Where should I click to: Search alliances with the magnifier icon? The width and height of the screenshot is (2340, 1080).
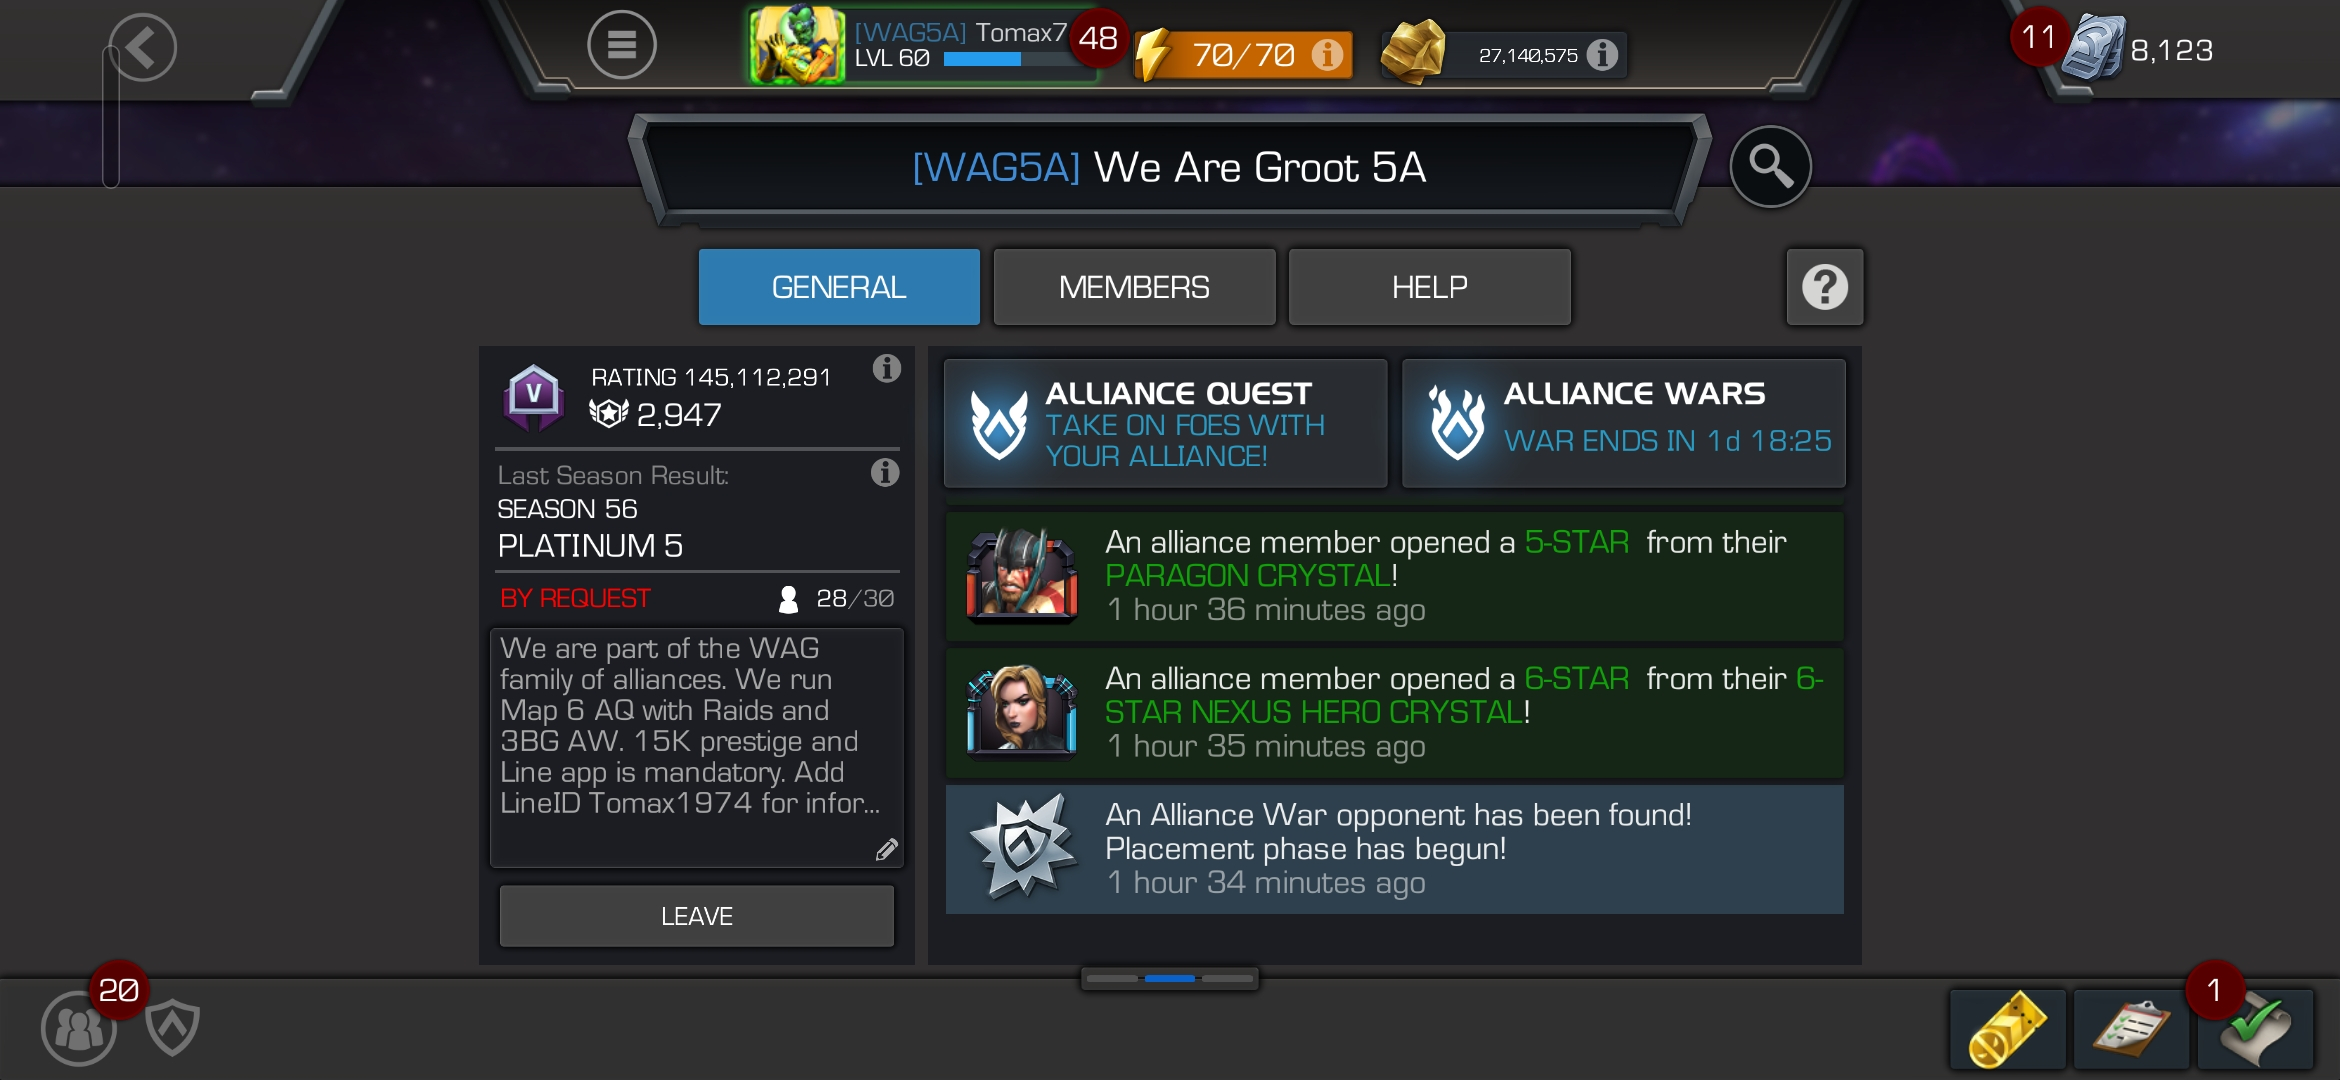(x=1770, y=166)
